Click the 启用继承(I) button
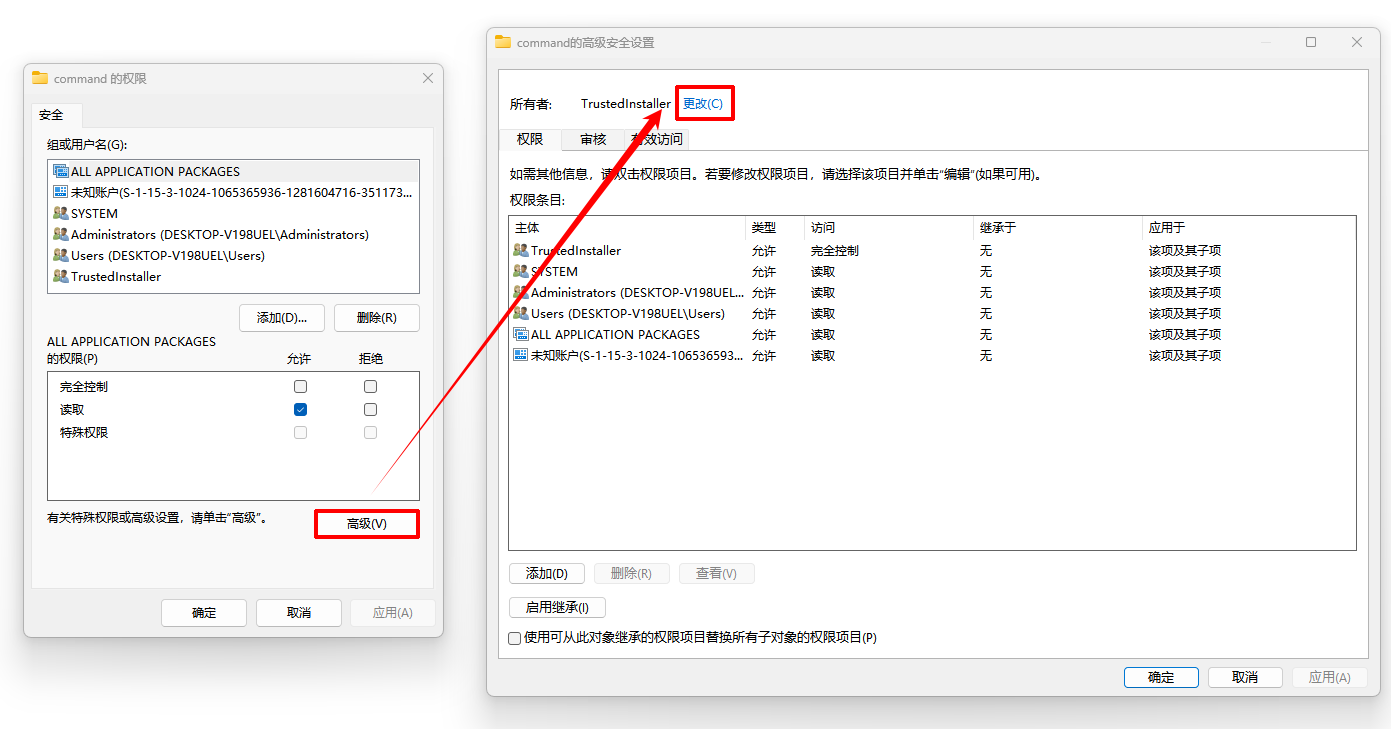 click(x=557, y=608)
